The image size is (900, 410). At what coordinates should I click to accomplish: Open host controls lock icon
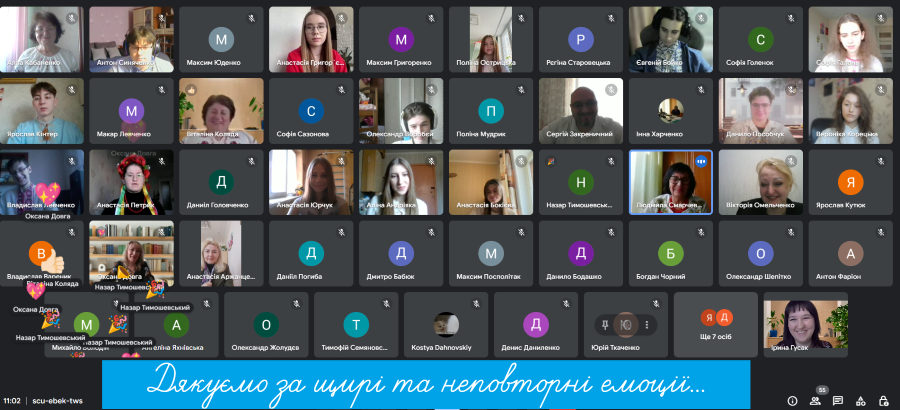point(886,401)
